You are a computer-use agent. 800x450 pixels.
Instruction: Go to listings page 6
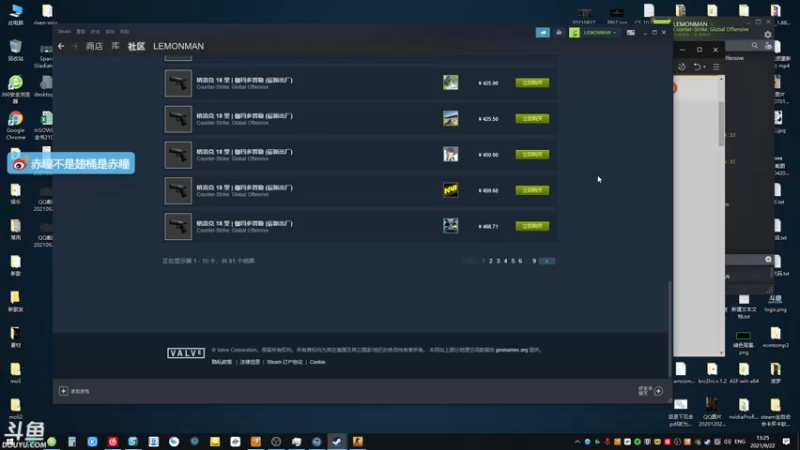point(520,261)
